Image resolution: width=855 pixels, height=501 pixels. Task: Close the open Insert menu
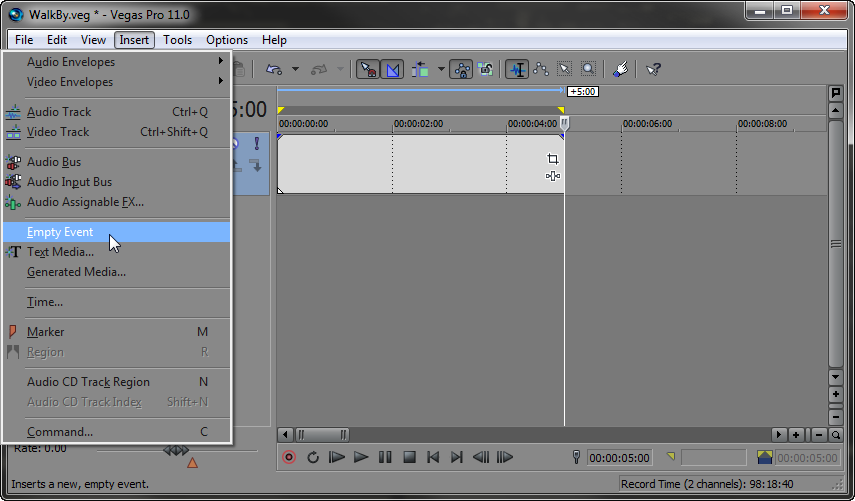coord(134,40)
